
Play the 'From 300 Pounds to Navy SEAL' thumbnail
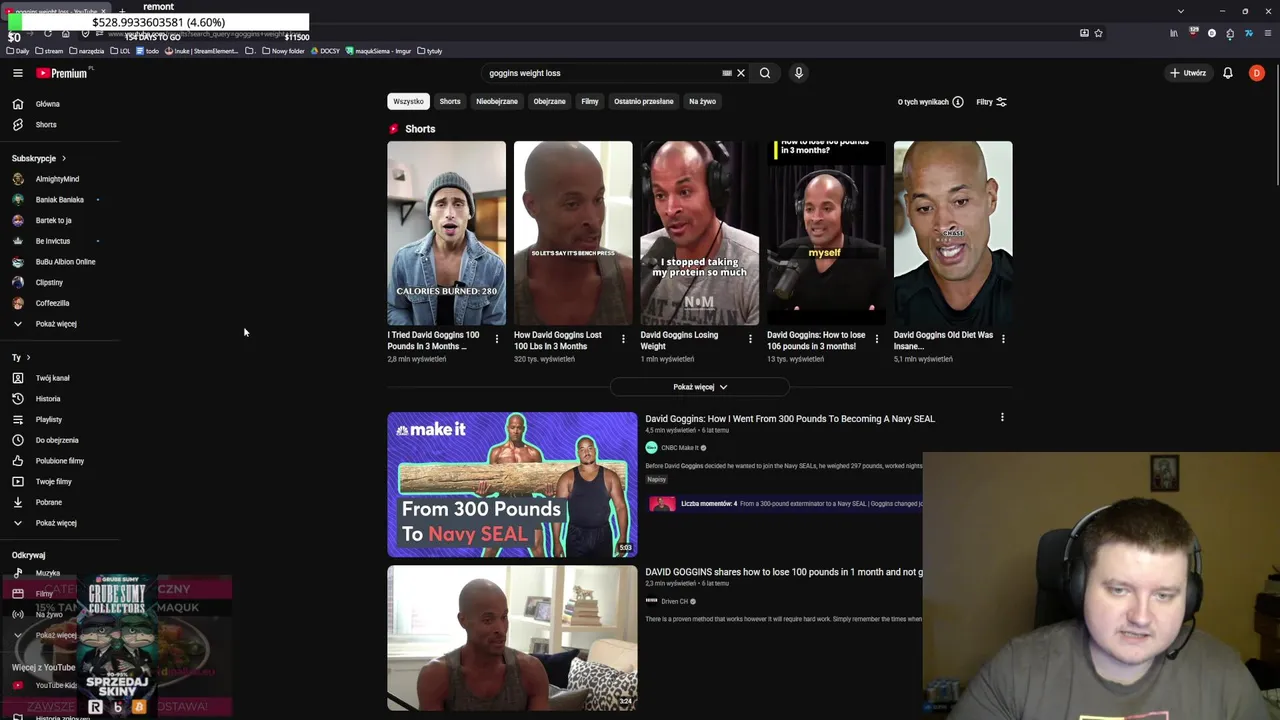pos(512,484)
